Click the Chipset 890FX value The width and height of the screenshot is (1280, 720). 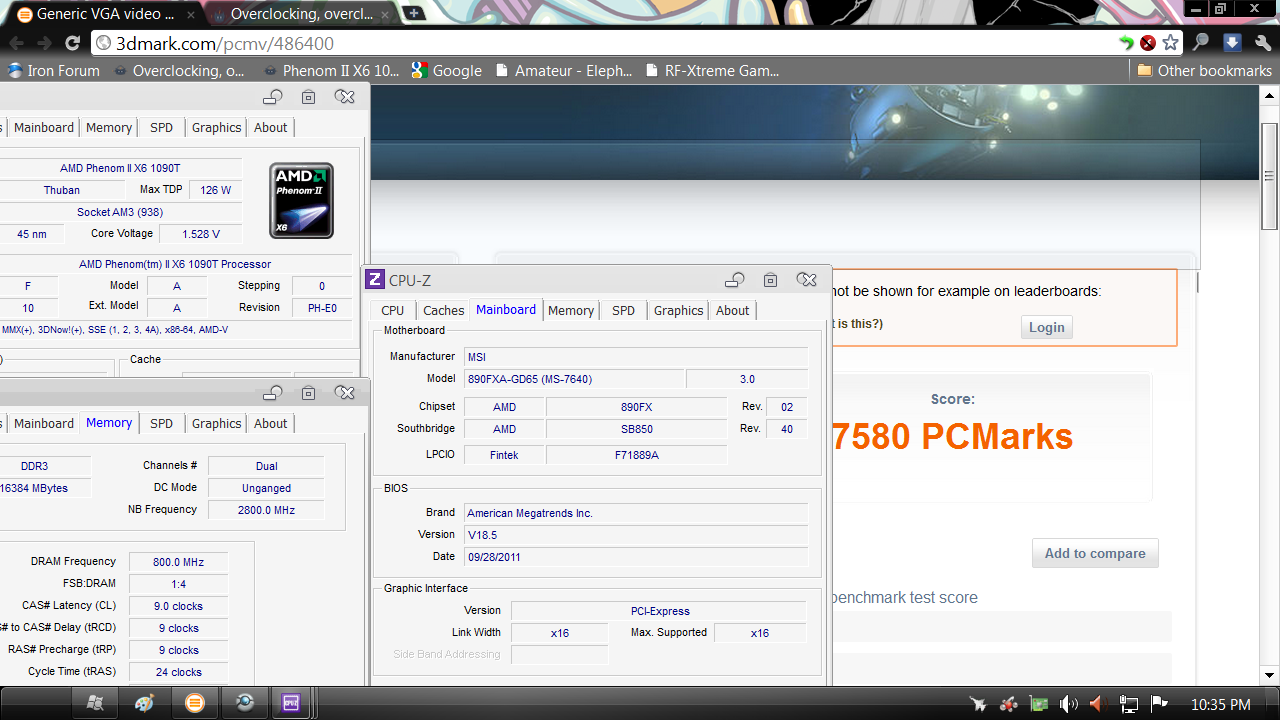point(636,407)
